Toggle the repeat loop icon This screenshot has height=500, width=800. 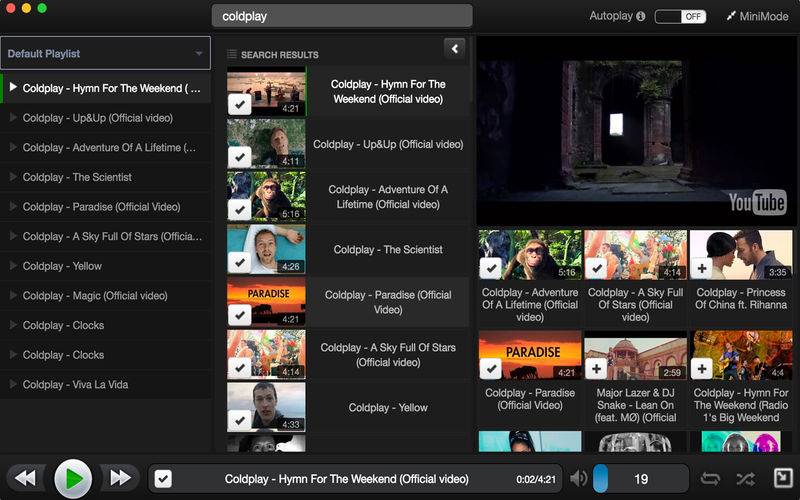(711, 479)
